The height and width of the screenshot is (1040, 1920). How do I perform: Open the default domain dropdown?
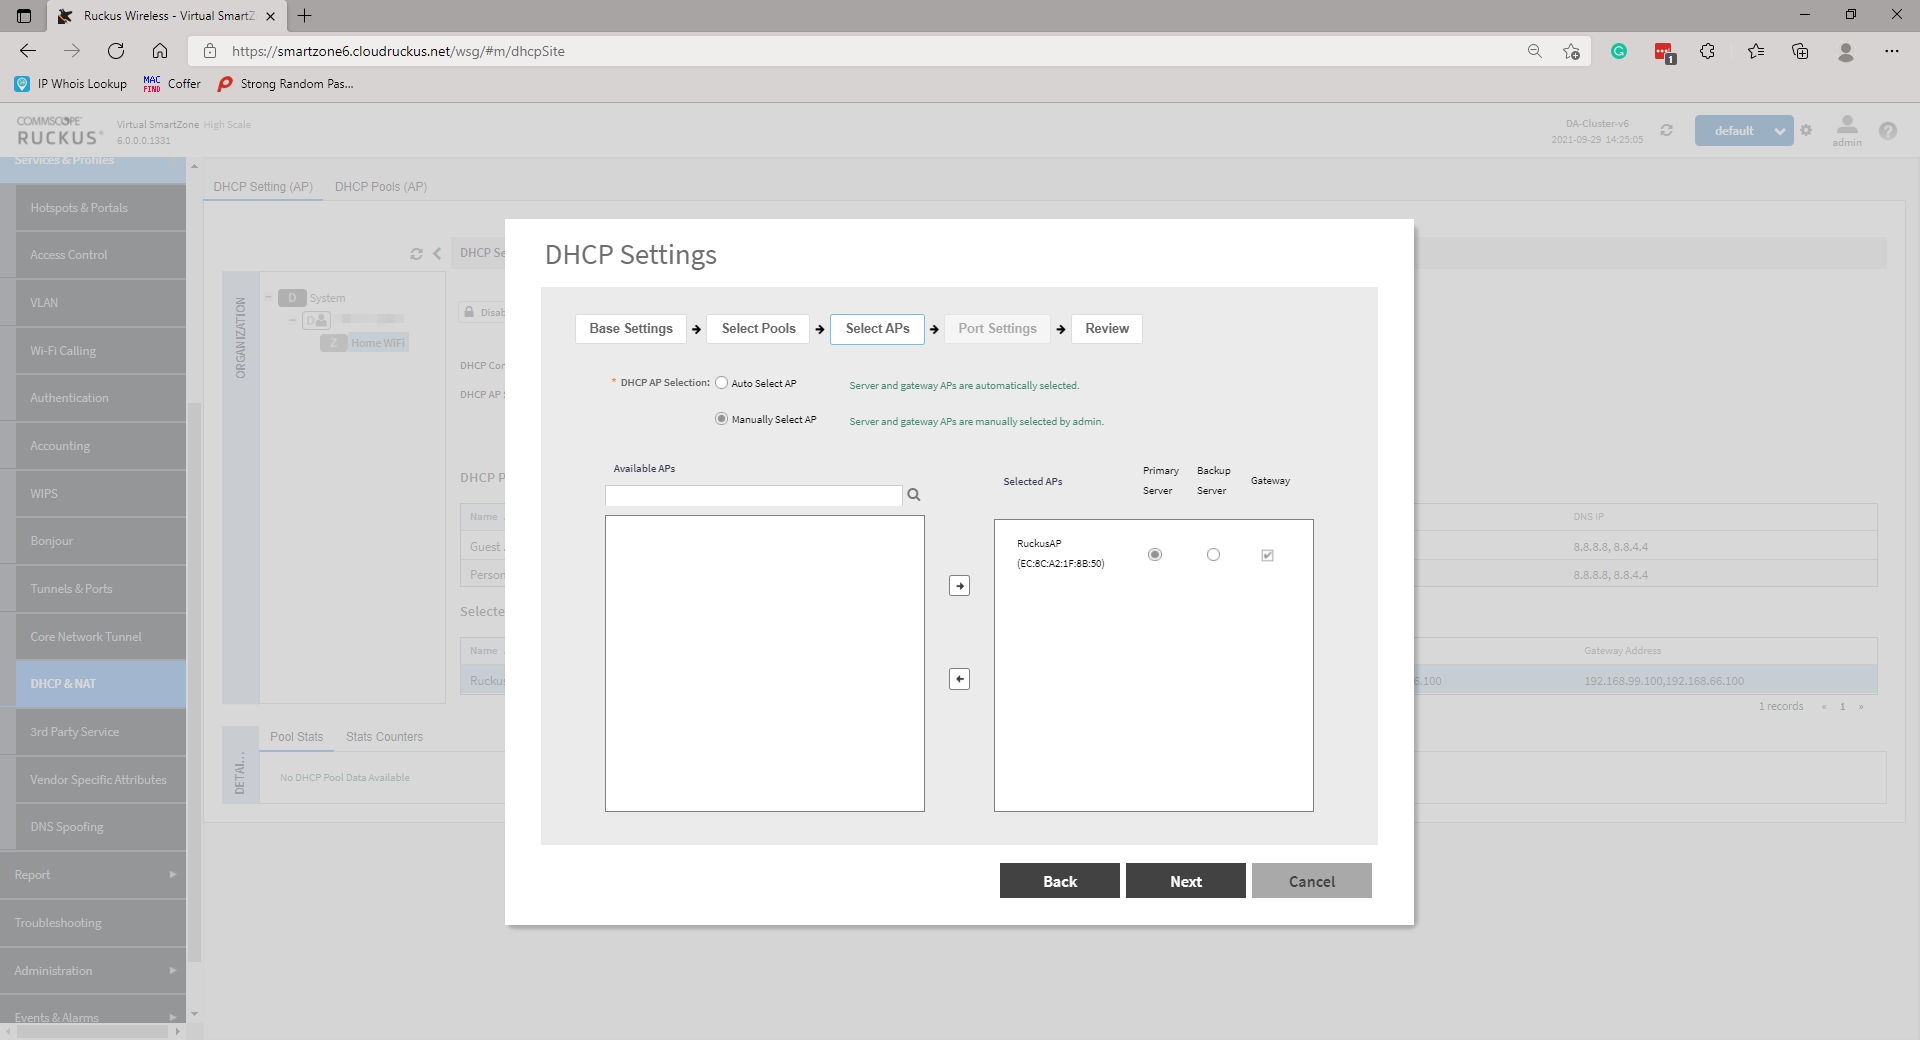1743,131
